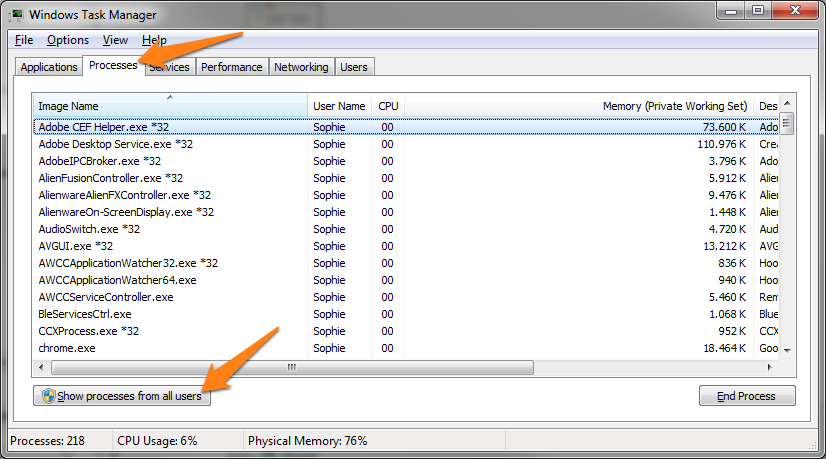Viewport: 826px width, 459px height.
Task: Click the Task Manager title bar icon
Action: (x=17, y=15)
